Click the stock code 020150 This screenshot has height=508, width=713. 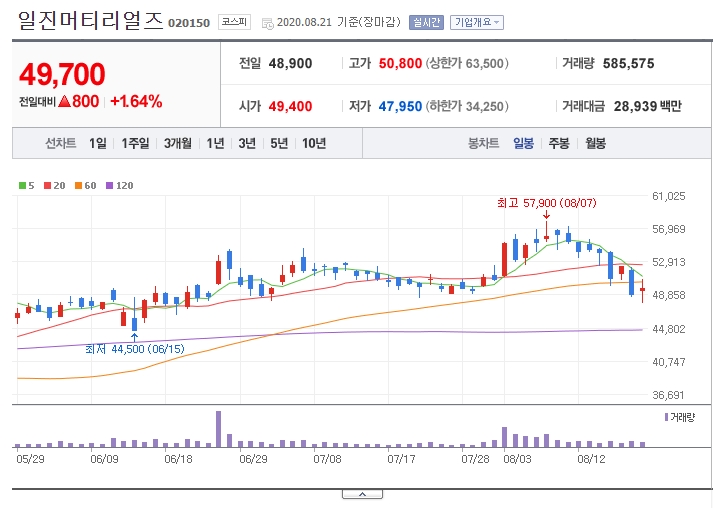[x=189, y=23]
